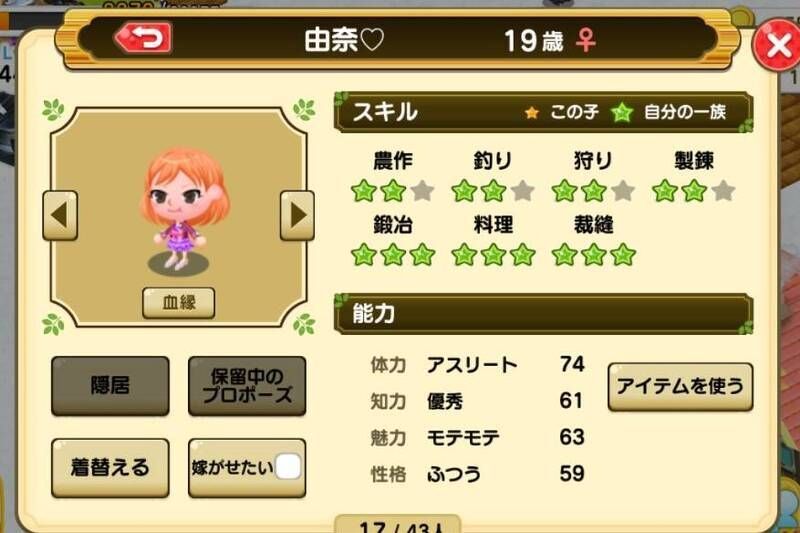Screen dimensions: 800x533
Task: Show previous character with left arrow
Action: (x=60, y=216)
